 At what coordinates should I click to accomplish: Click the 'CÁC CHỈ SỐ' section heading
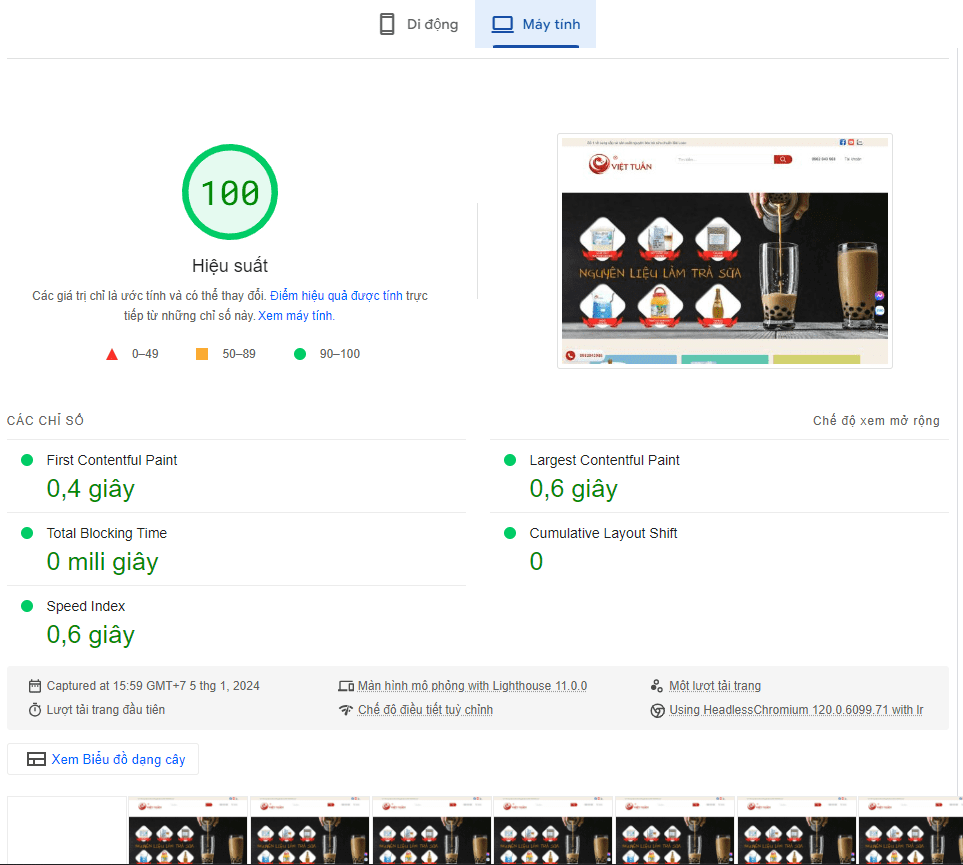(45, 420)
